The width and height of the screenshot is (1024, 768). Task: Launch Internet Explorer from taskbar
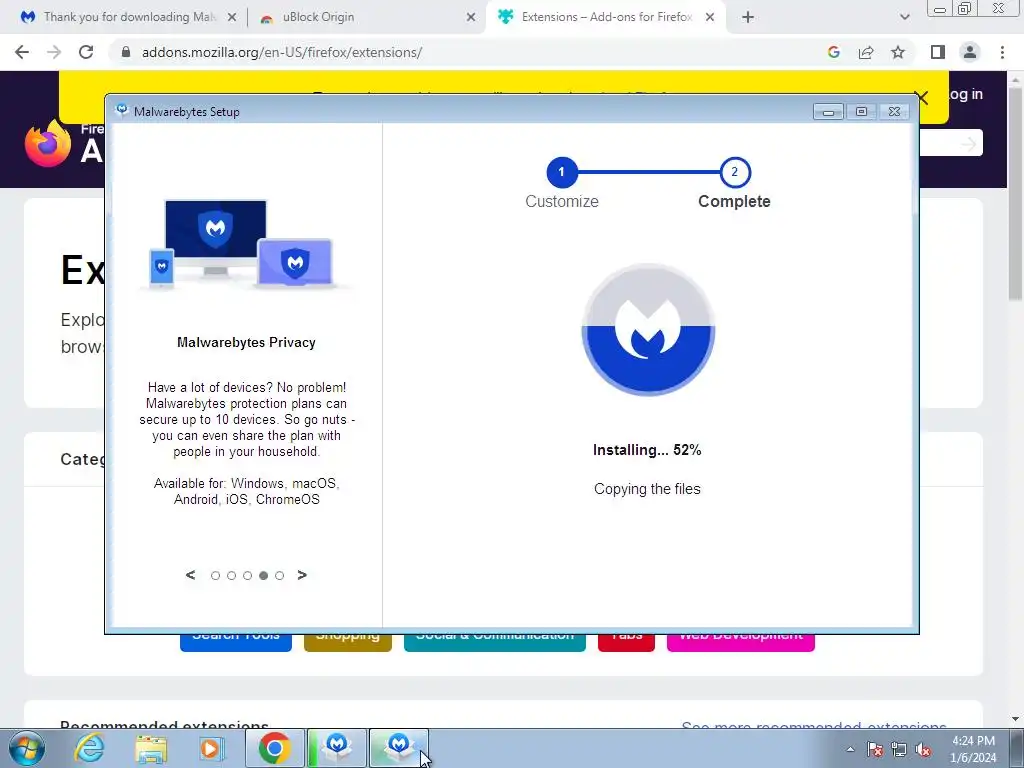click(x=89, y=748)
